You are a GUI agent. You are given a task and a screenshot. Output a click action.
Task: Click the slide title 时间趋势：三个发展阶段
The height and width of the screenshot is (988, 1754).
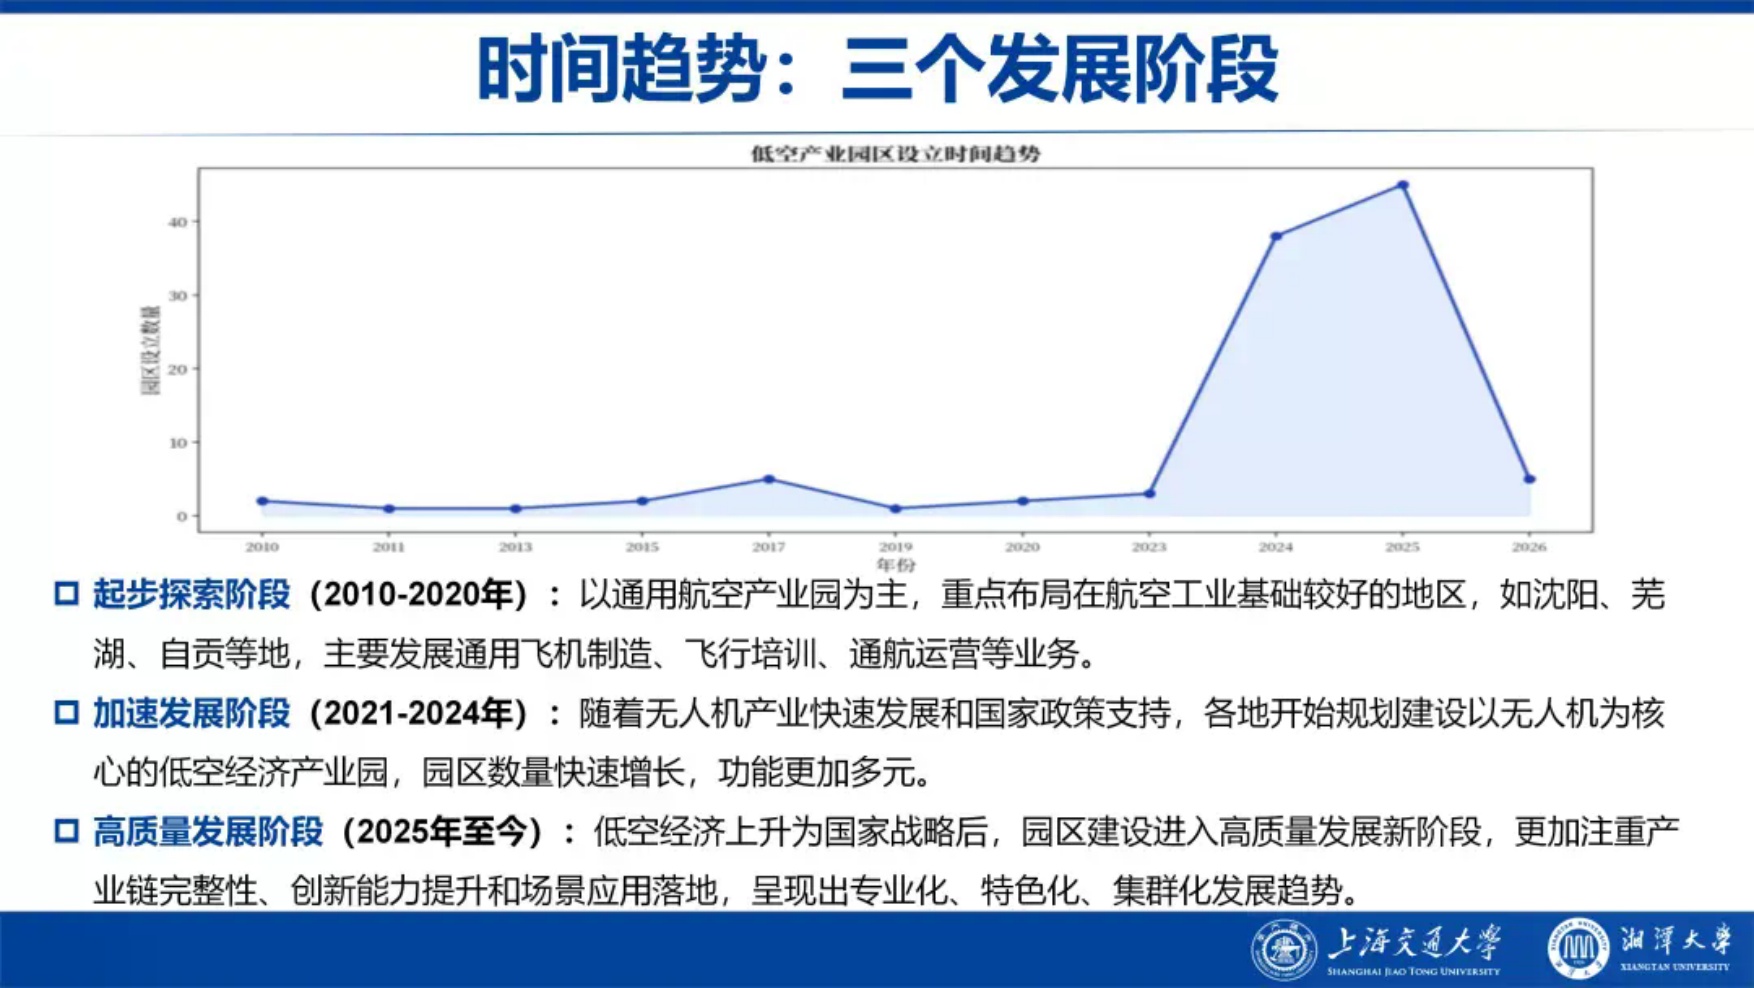877,68
